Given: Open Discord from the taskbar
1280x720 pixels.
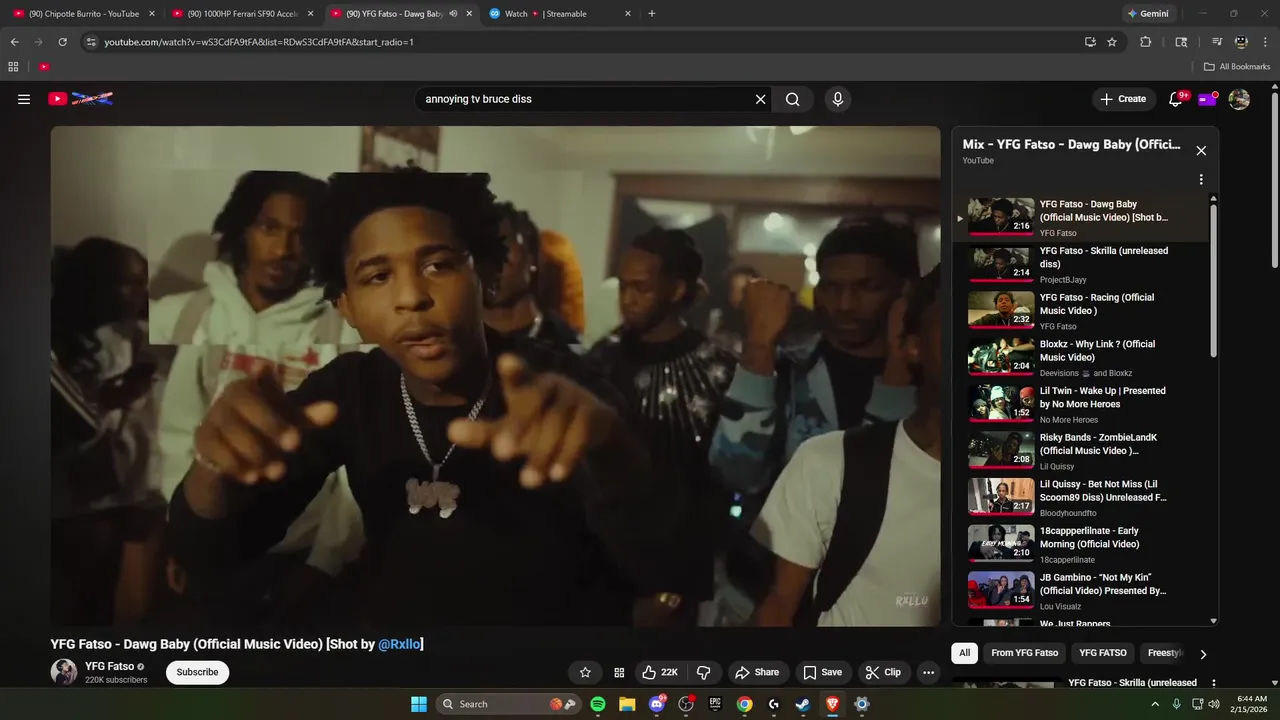Looking at the screenshot, I should tap(657, 704).
